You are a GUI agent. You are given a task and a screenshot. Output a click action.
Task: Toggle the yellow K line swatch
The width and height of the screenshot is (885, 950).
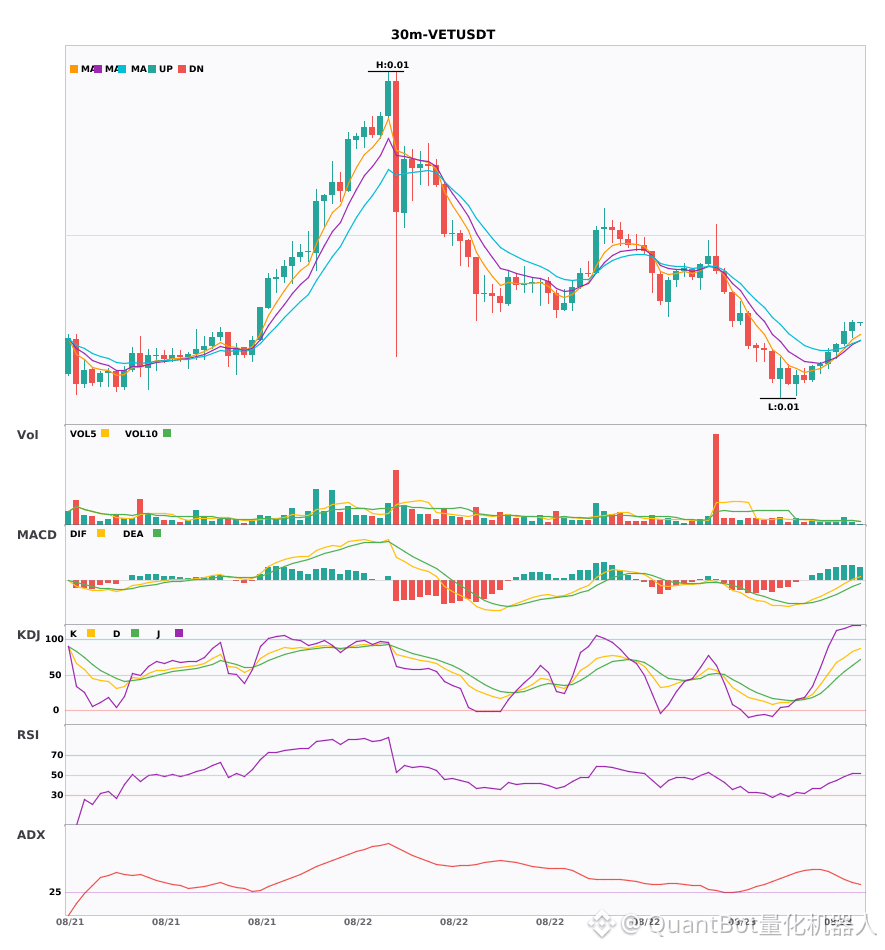pyautogui.click(x=91, y=633)
